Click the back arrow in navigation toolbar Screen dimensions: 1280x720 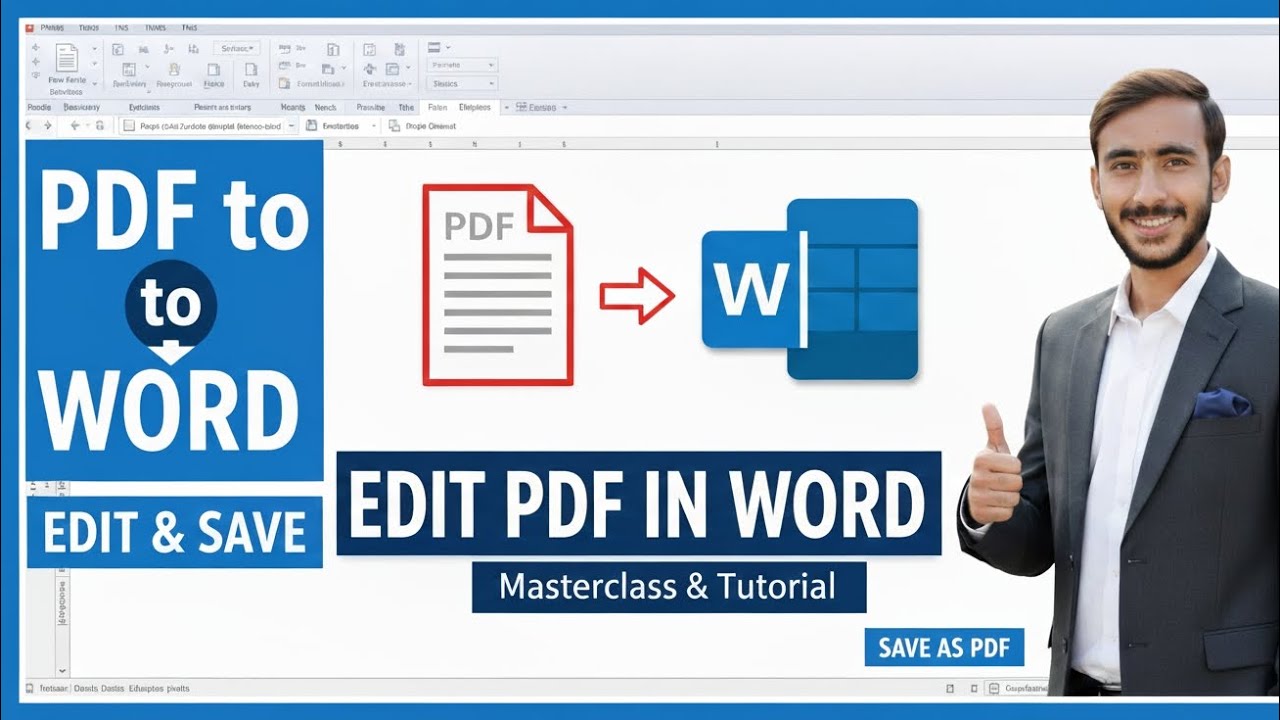[x=75, y=126]
